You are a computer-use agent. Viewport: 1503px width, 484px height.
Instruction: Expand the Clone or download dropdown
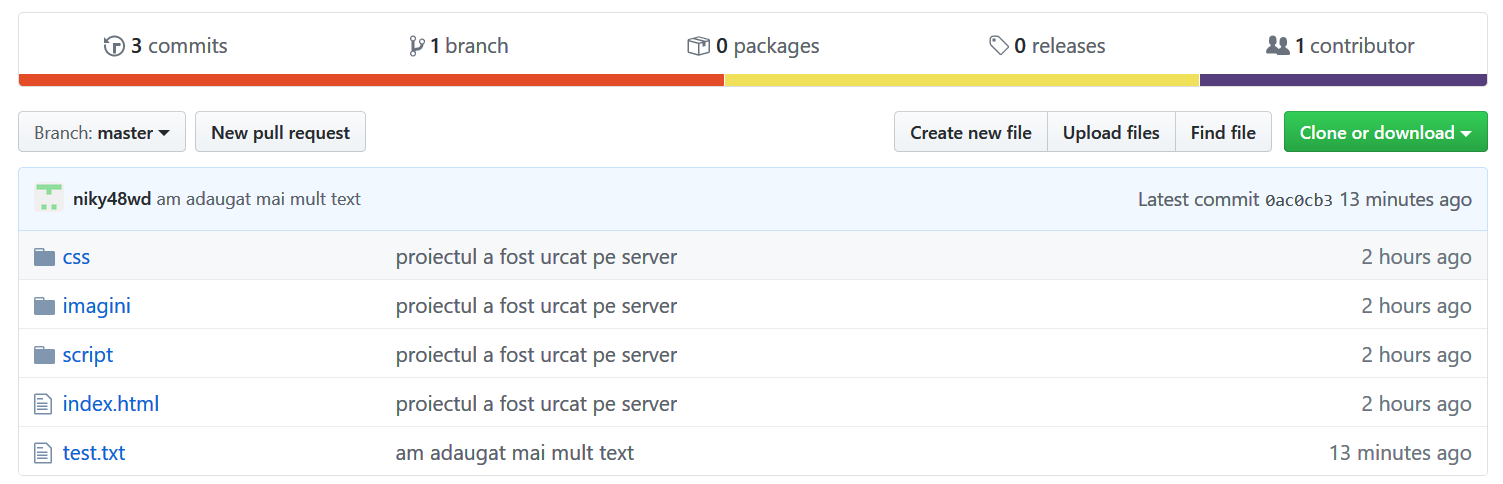click(x=1385, y=132)
